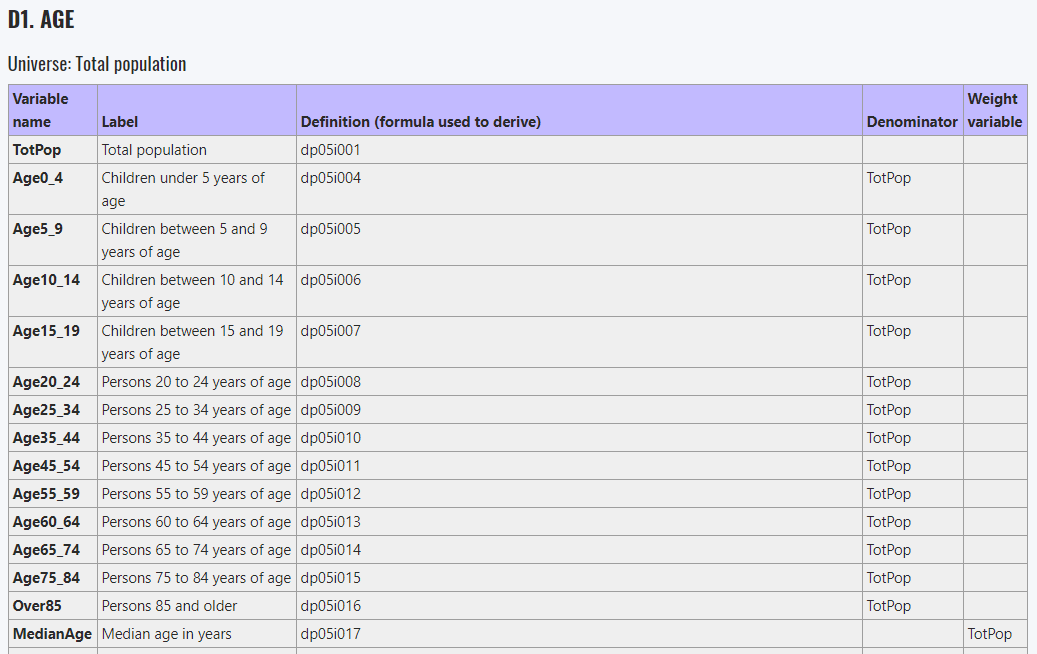Select the Universe: Total population text
The image size is (1037, 654).
pyautogui.click(x=97, y=64)
